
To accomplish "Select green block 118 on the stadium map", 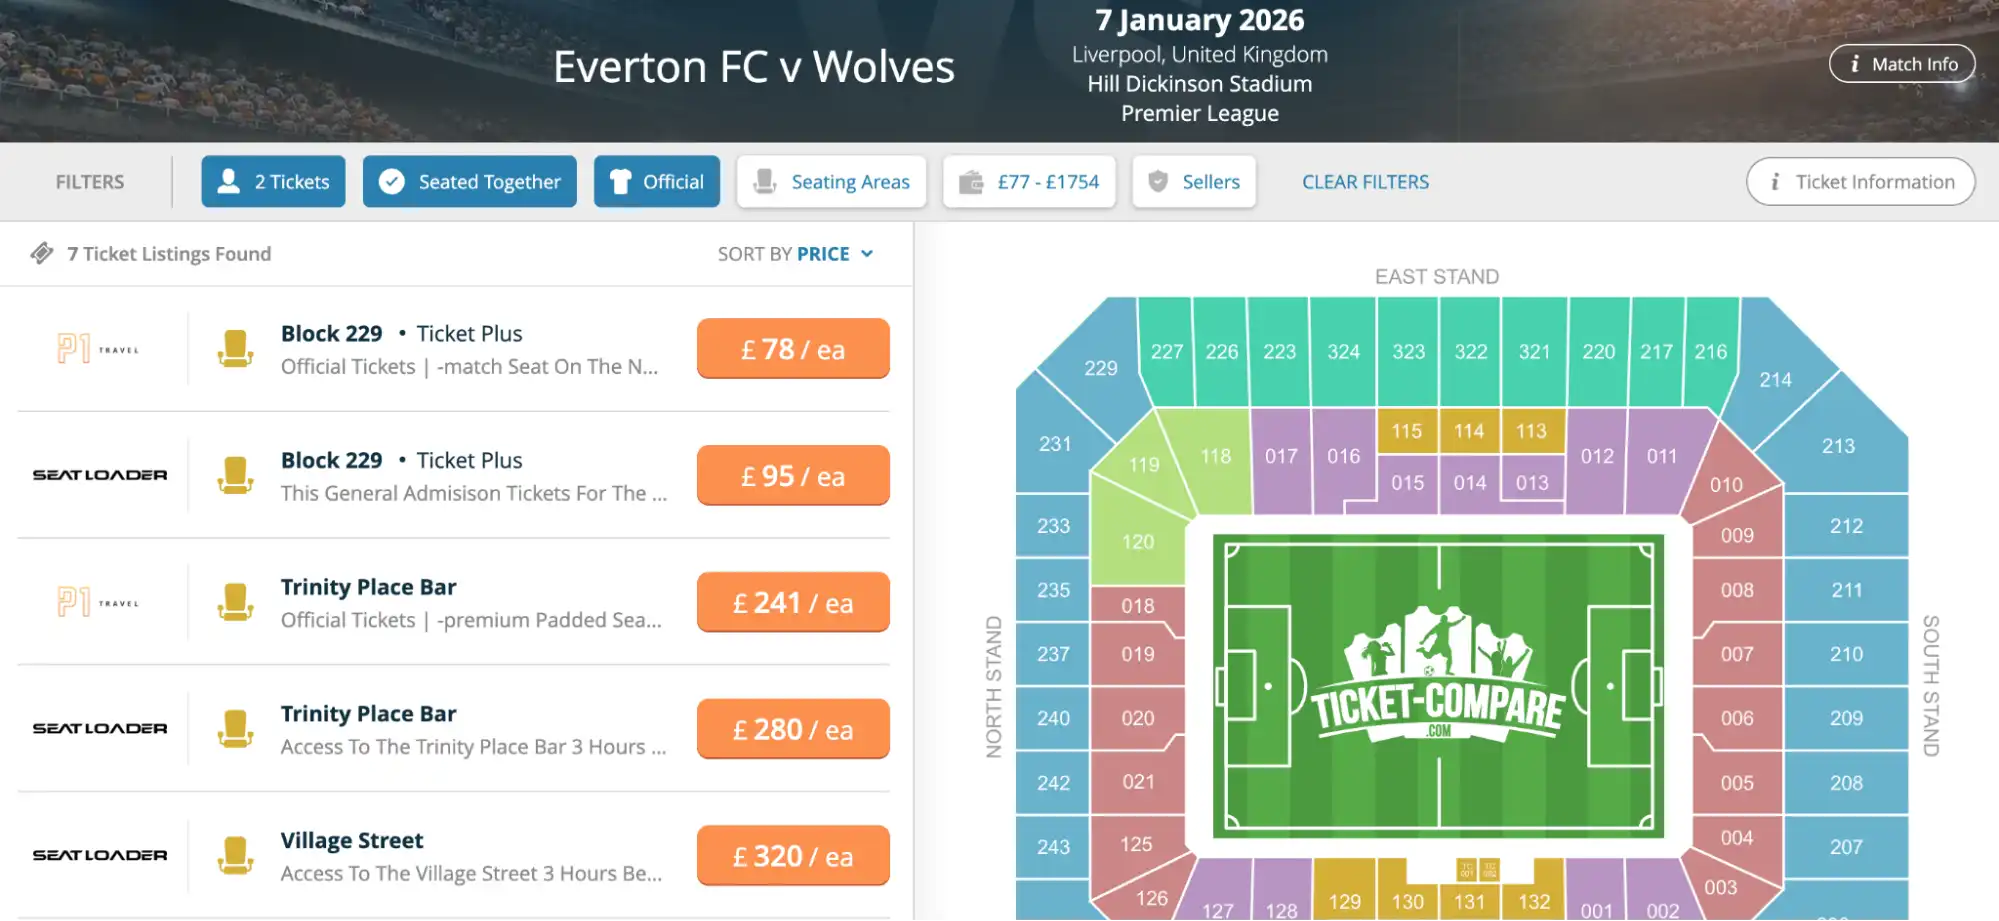I will [x=1214, y=456].
